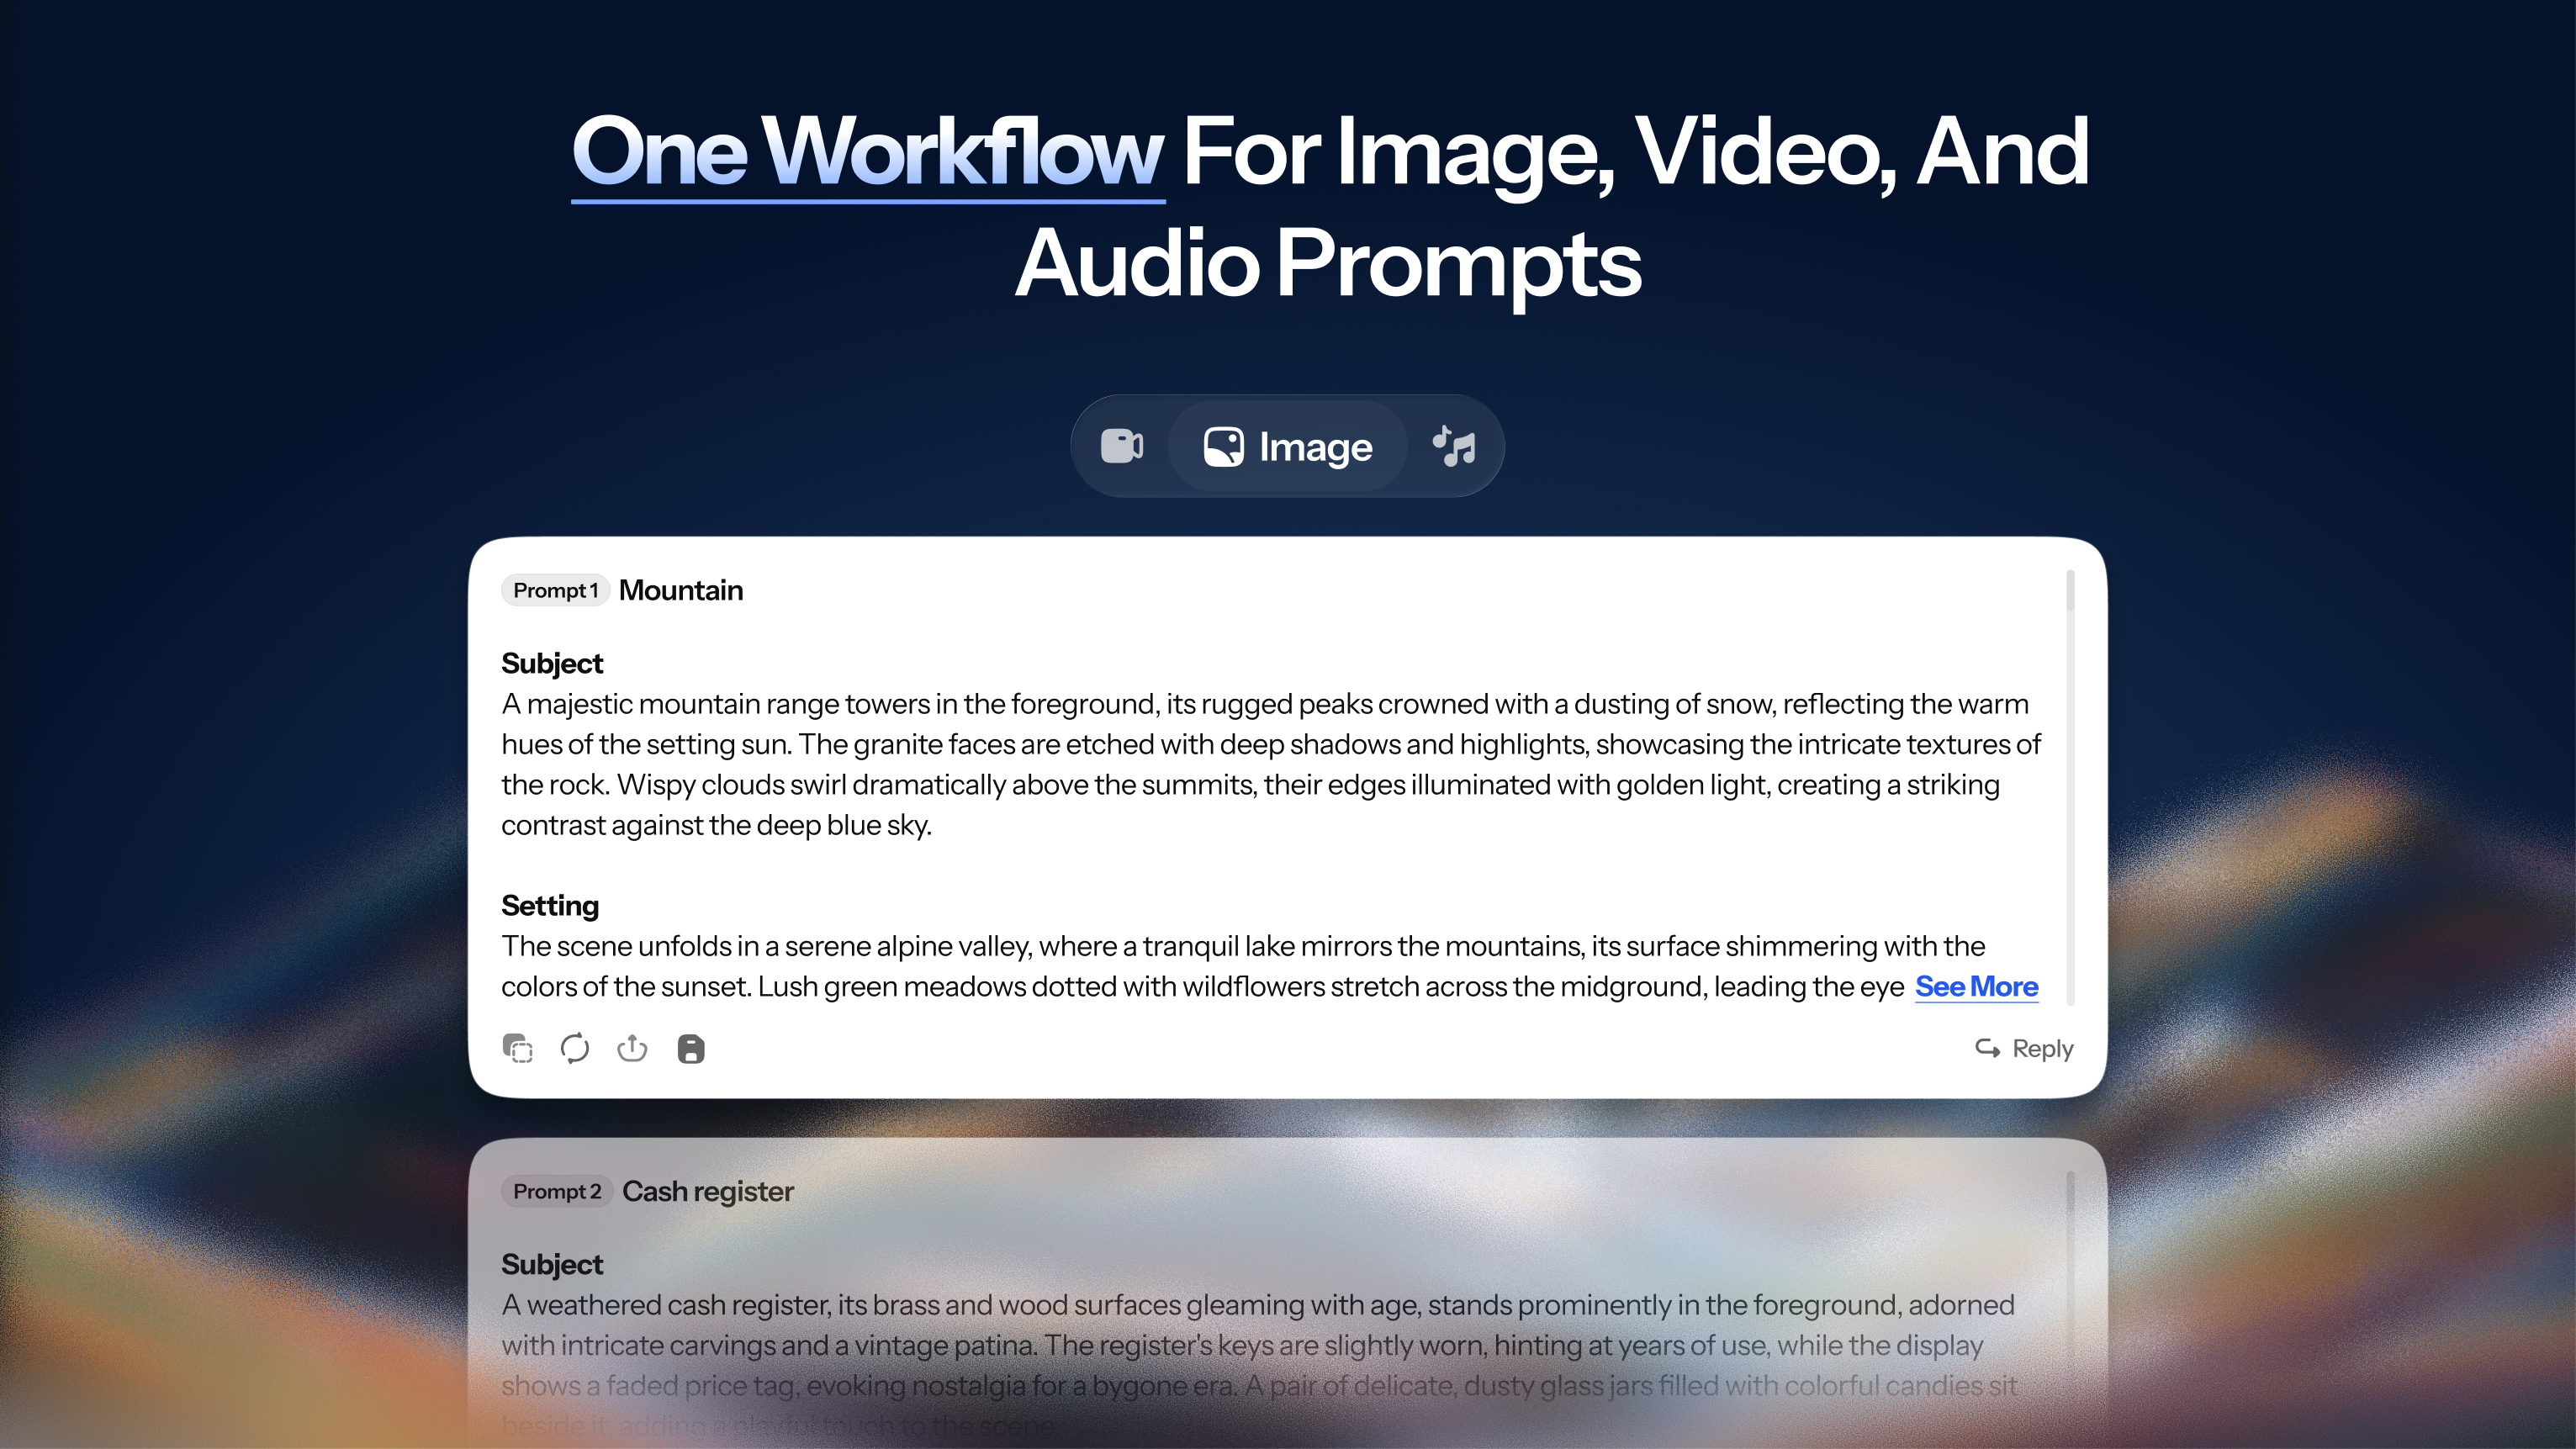2576x1449 pixels.
Task: Click the Prompt 1 badge
Action: [x=555, y=590]
